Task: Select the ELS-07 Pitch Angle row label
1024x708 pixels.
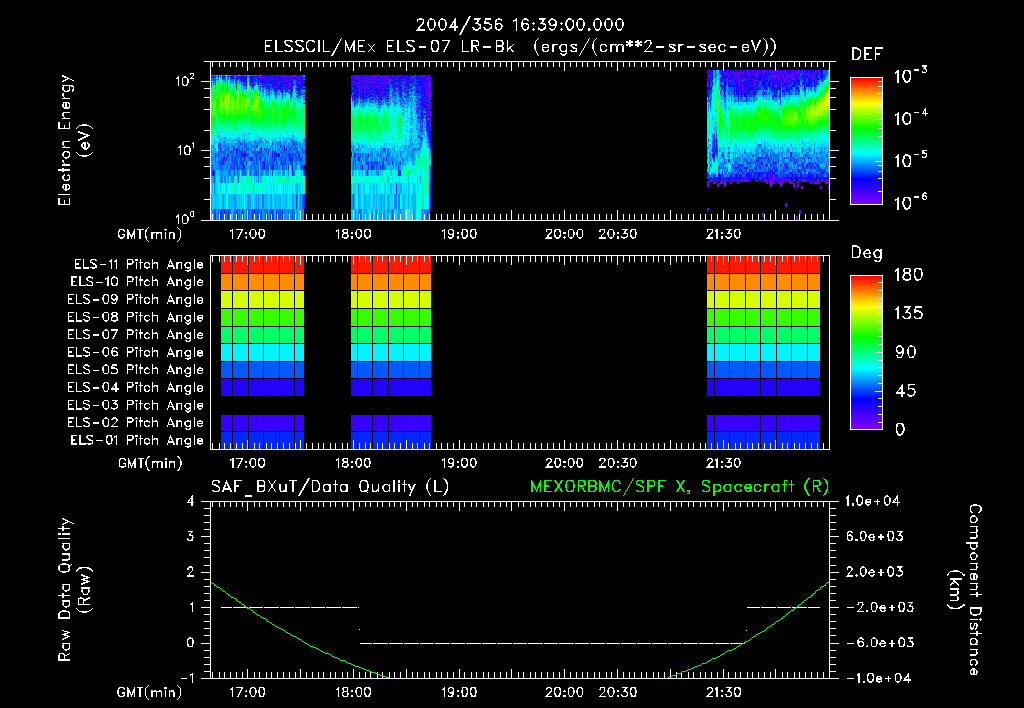Action: coord(136,335)
